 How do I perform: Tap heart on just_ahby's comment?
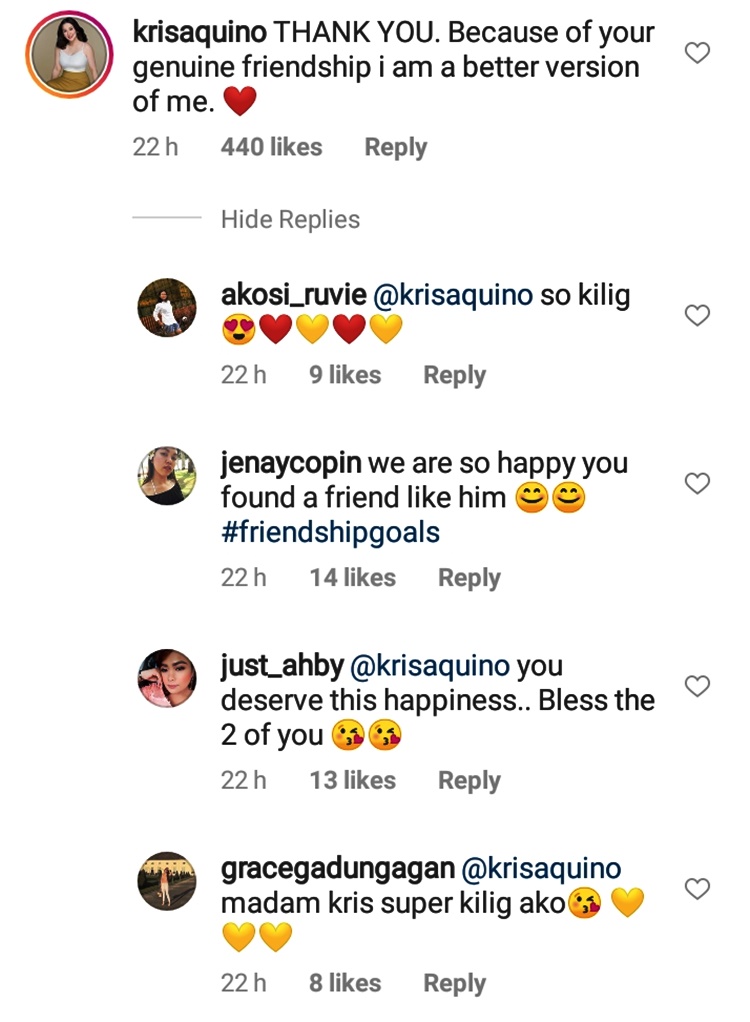point(697,686)
